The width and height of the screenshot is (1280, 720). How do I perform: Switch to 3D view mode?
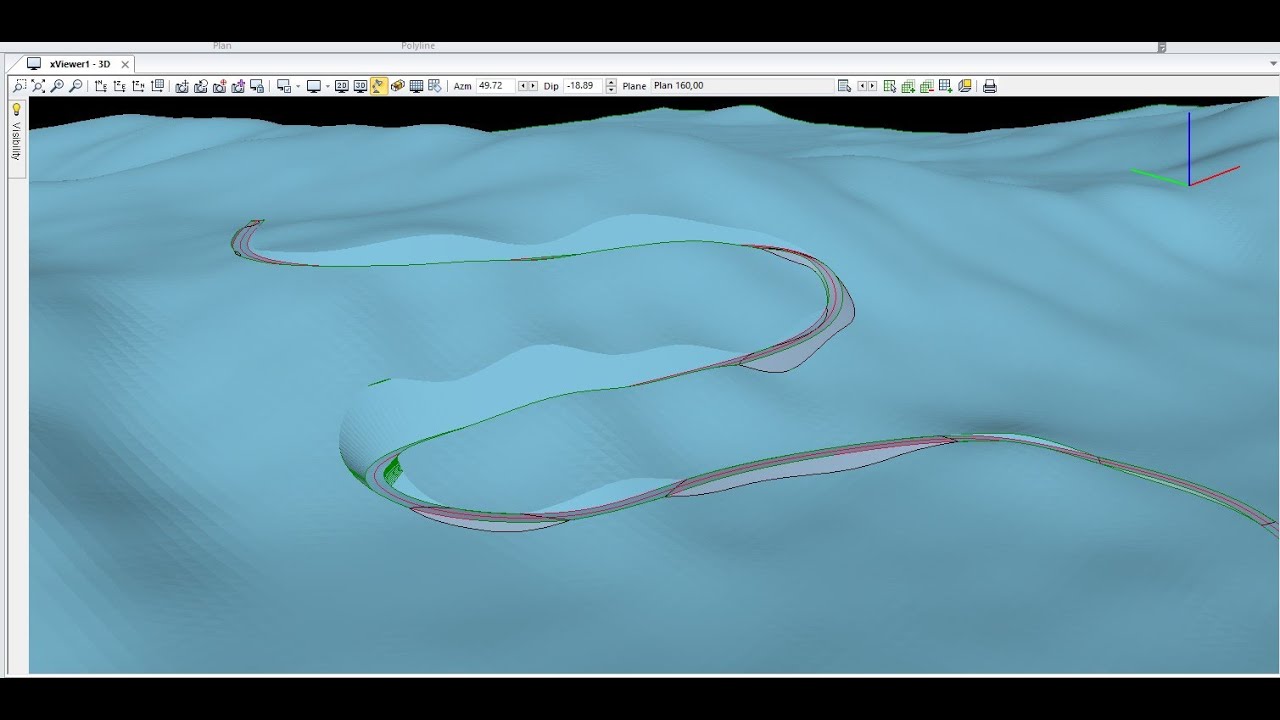point(360,86)
